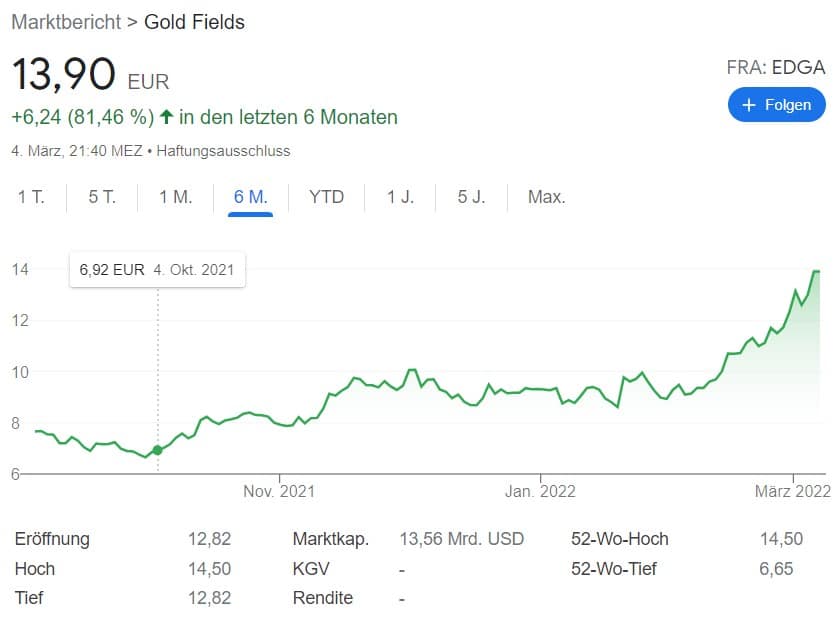
Task: Switch to the YTD range
Action: pyautogui.click(x=326, y=197)
